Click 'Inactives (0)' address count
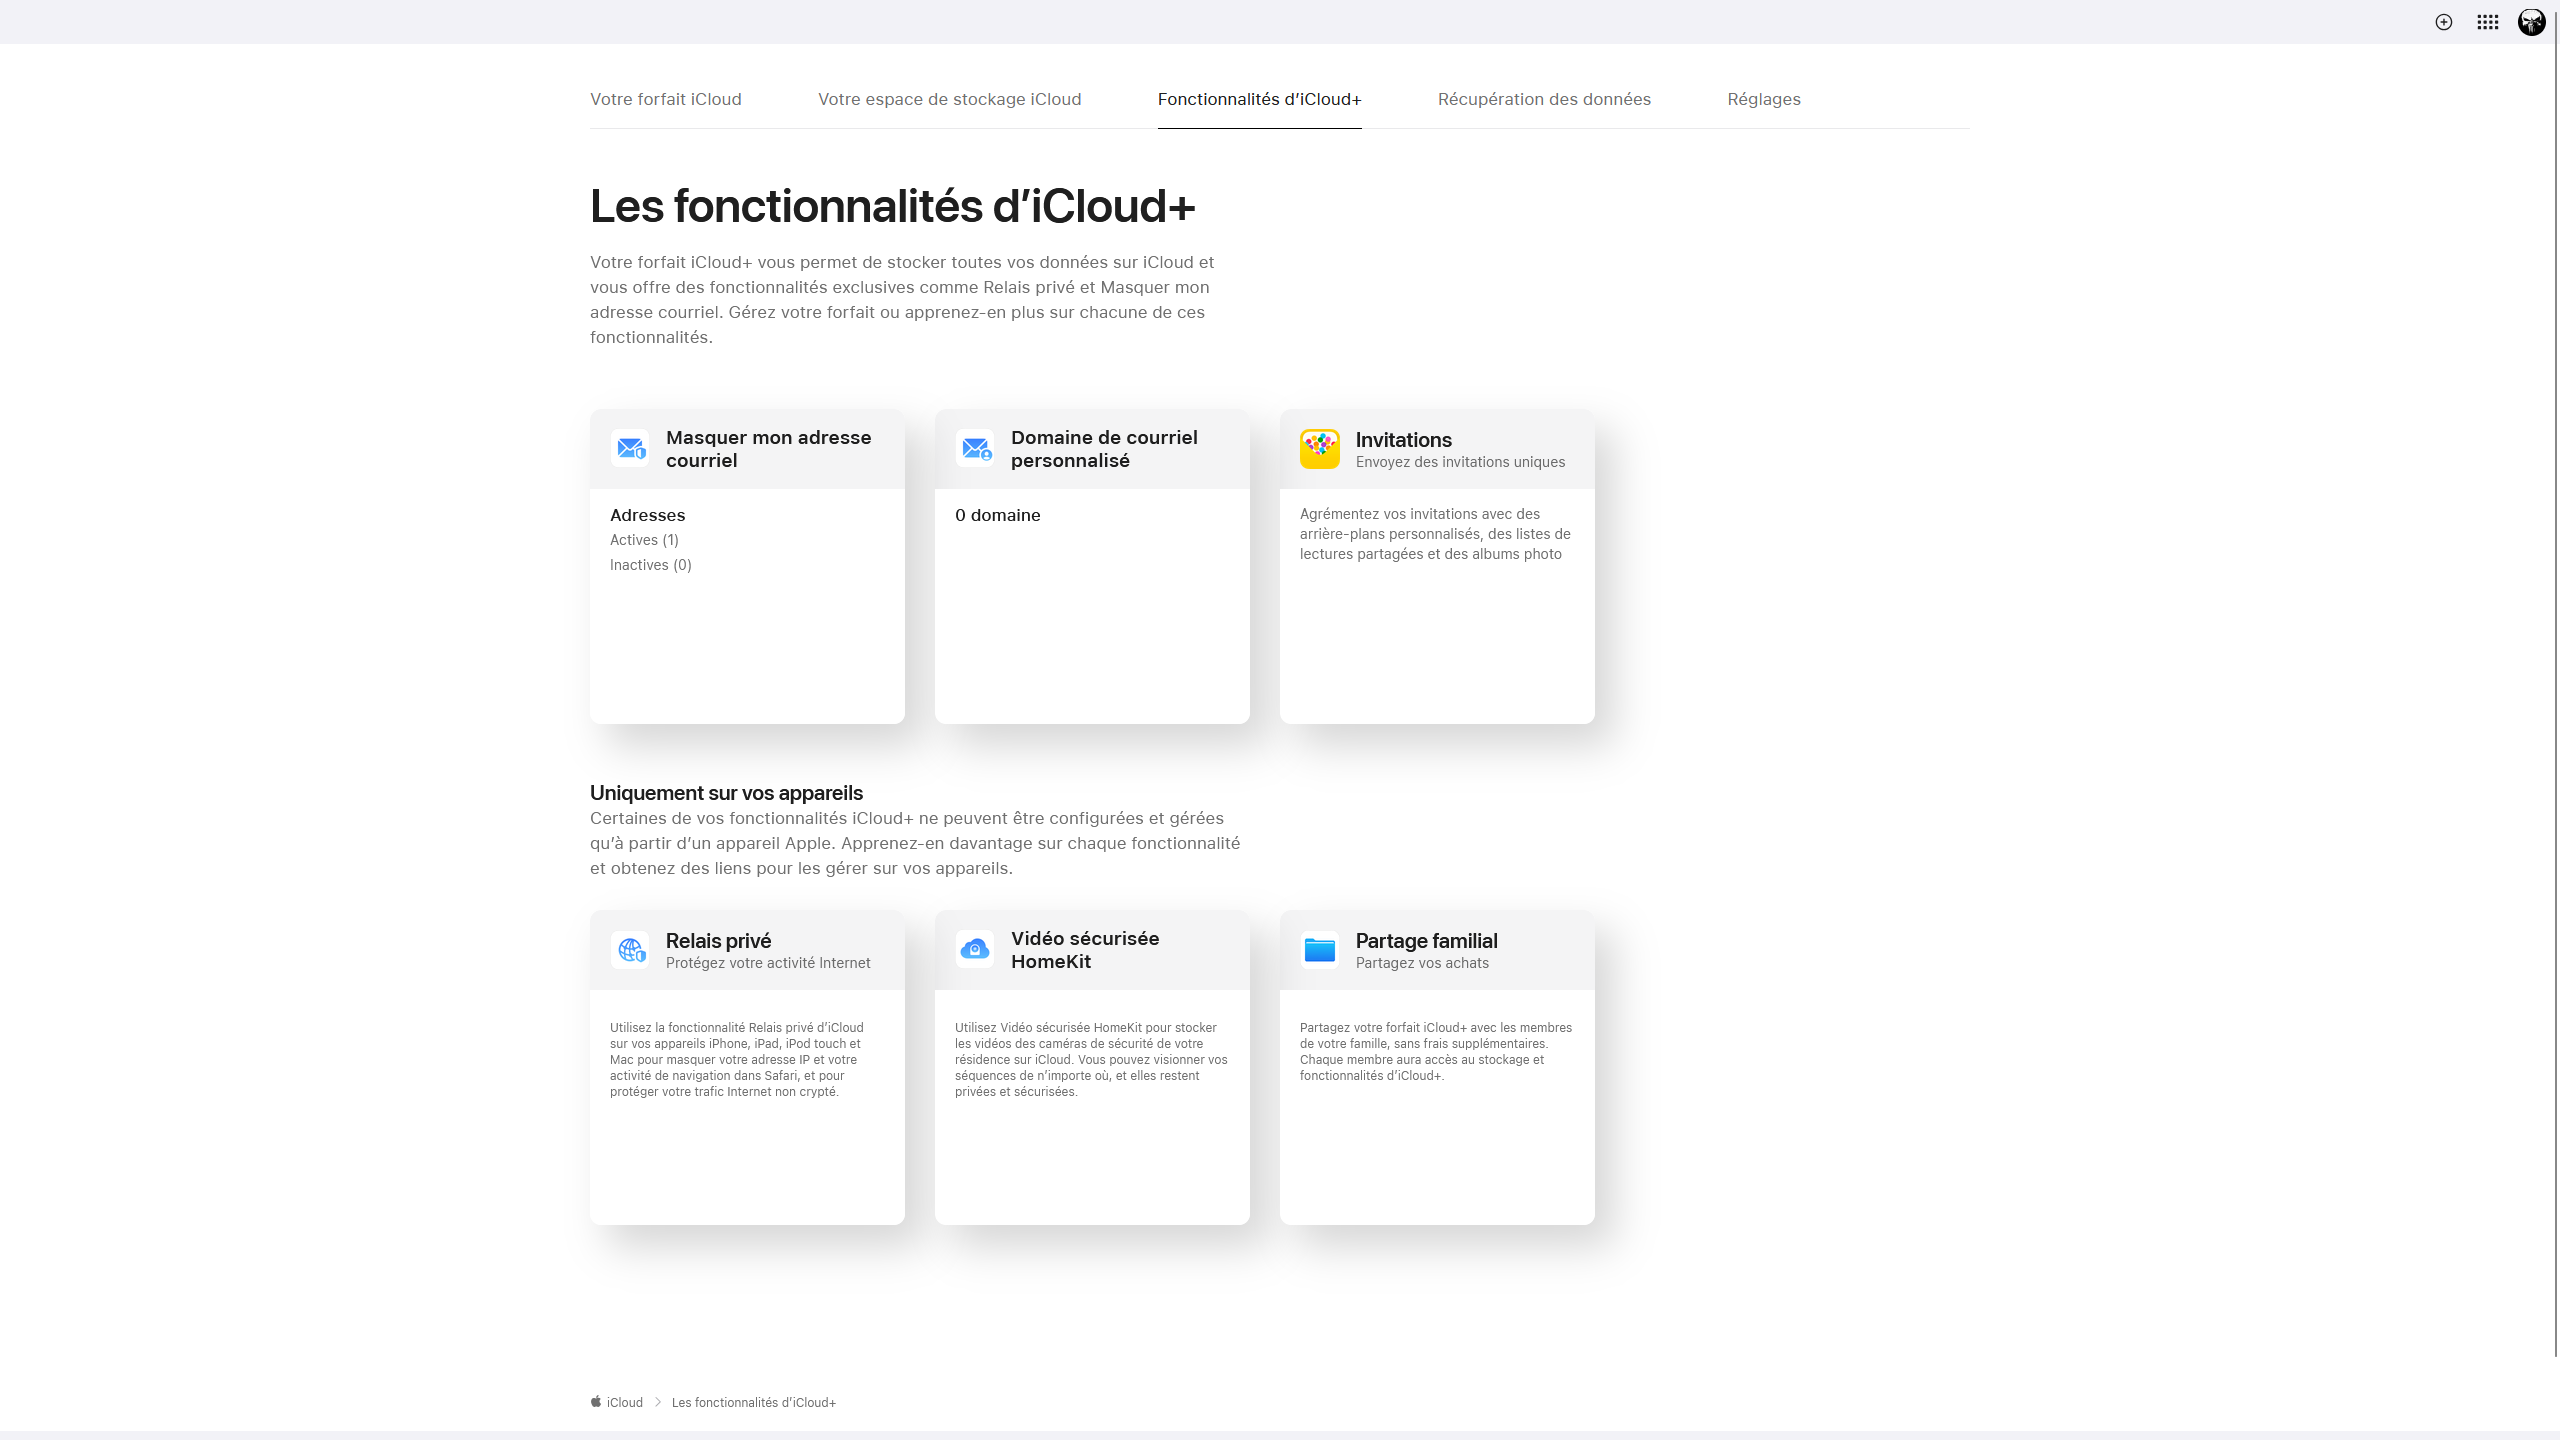 point(650,565)
